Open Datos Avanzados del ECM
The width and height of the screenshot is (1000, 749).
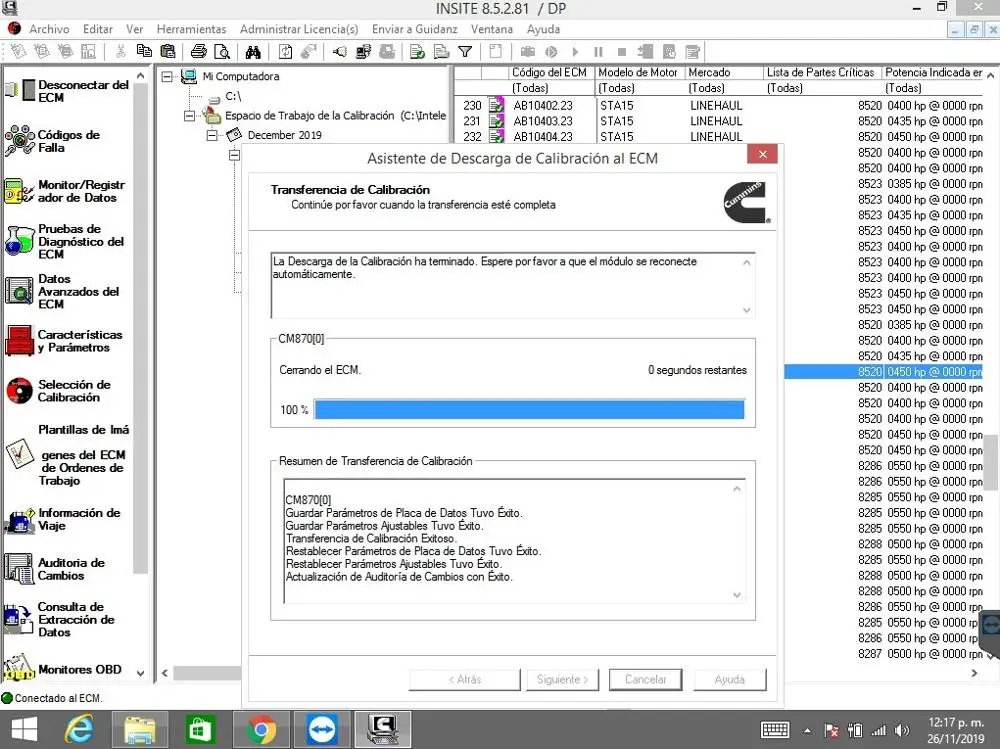point(62,292)
